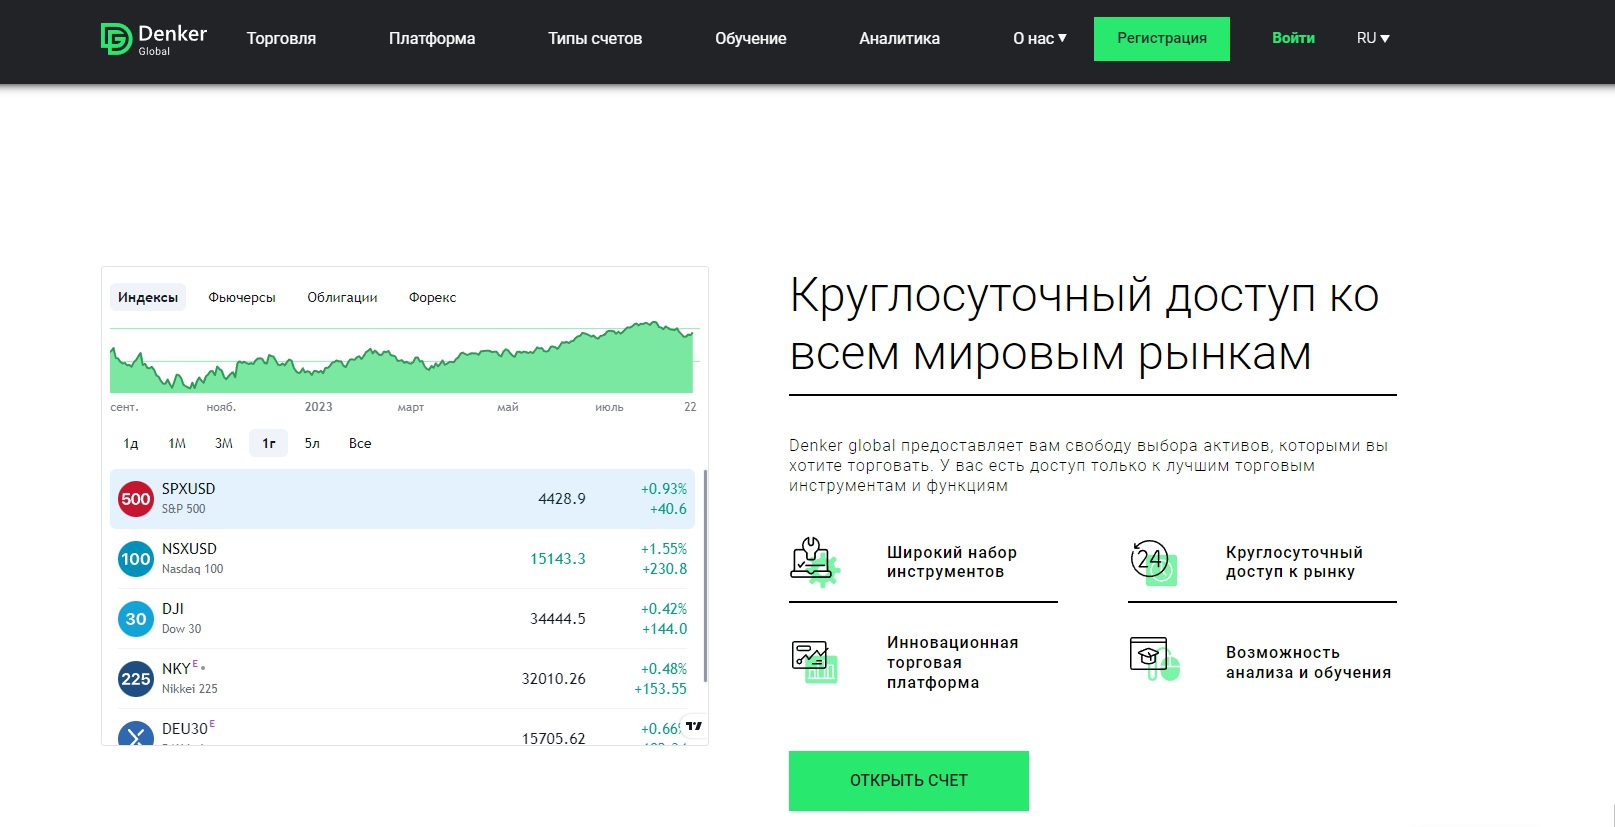The height and width of the screenshot is (827, 1615).
Task: Click the +0.93% change value
Action: tap(664, 489)
